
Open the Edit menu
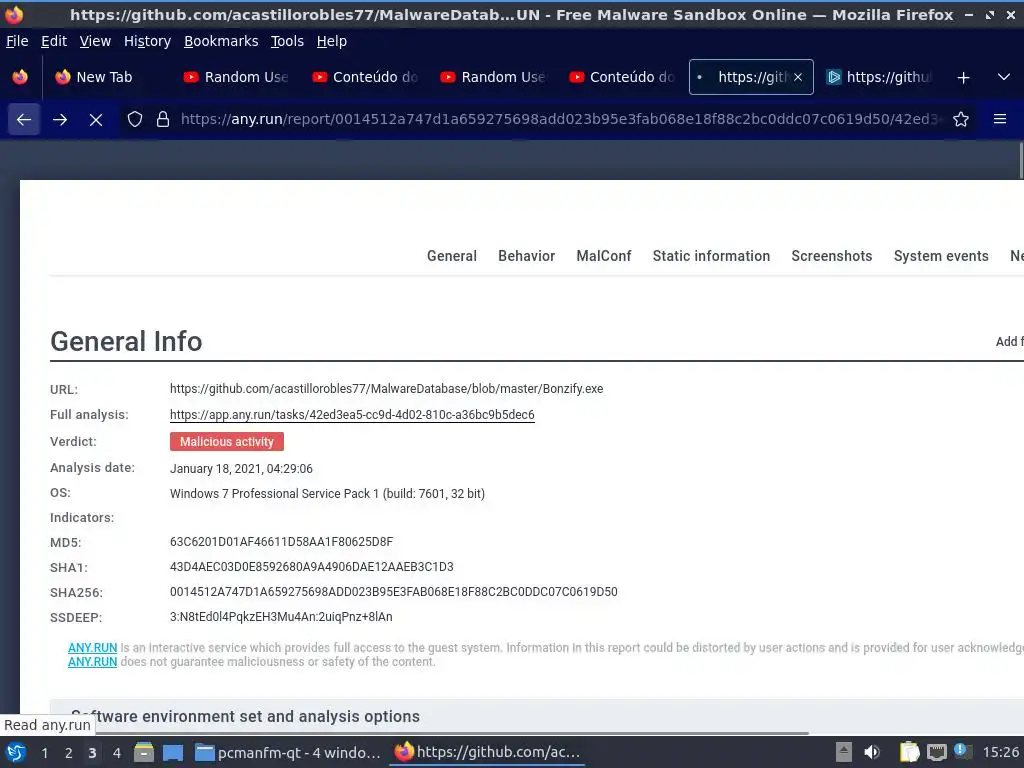(x=54, y=41)
